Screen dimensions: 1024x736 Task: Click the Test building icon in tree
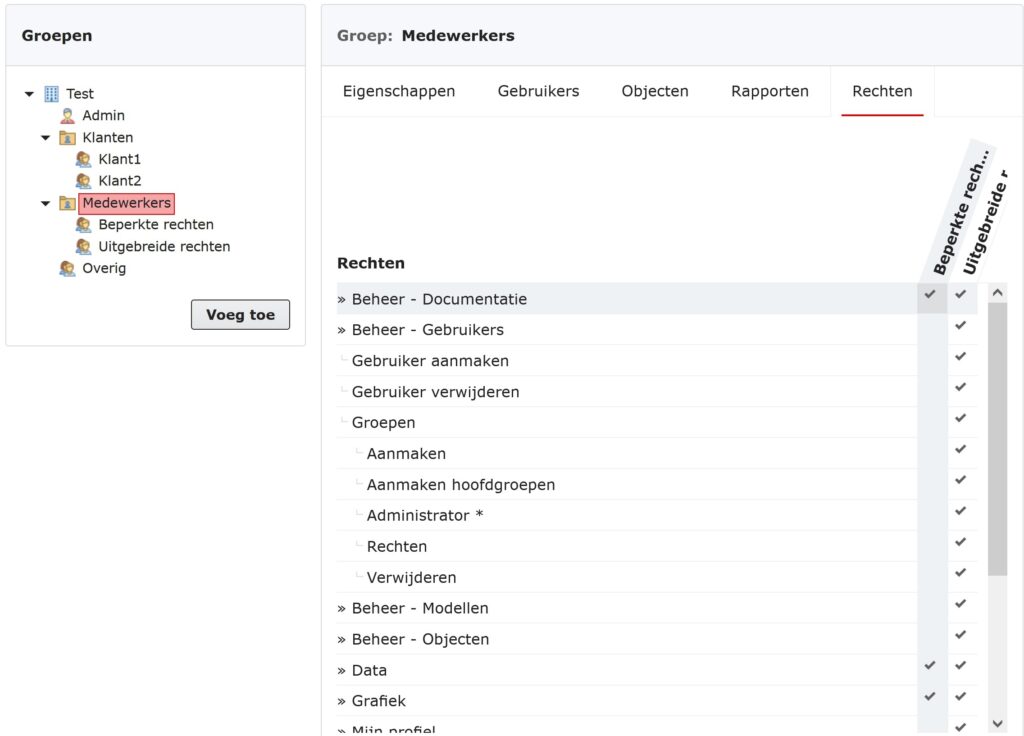tap(52, 94)
